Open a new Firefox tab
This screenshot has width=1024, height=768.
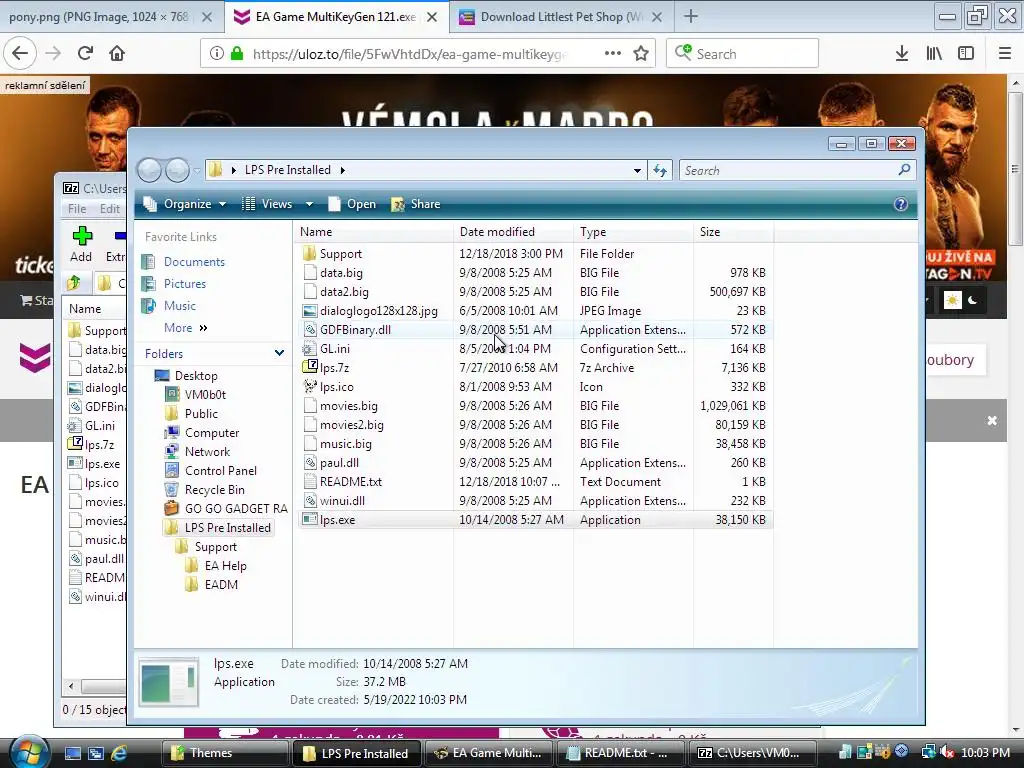(x=690, y=17)
